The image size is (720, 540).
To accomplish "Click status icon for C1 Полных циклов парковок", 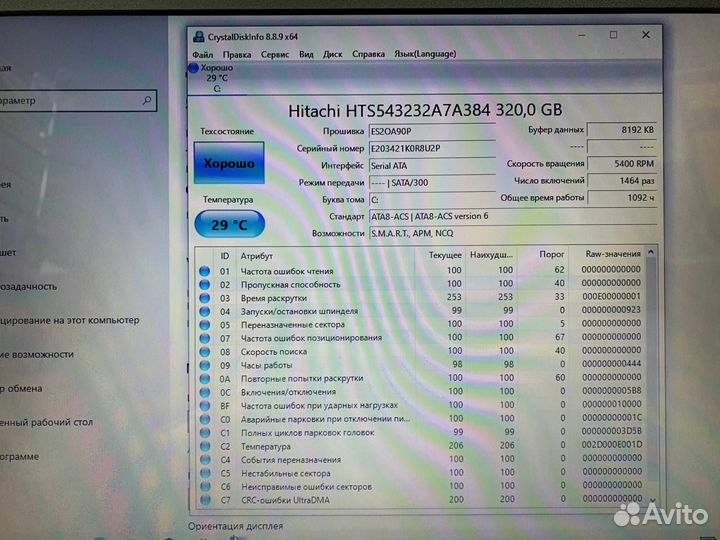I will click(x=205, y=433).
